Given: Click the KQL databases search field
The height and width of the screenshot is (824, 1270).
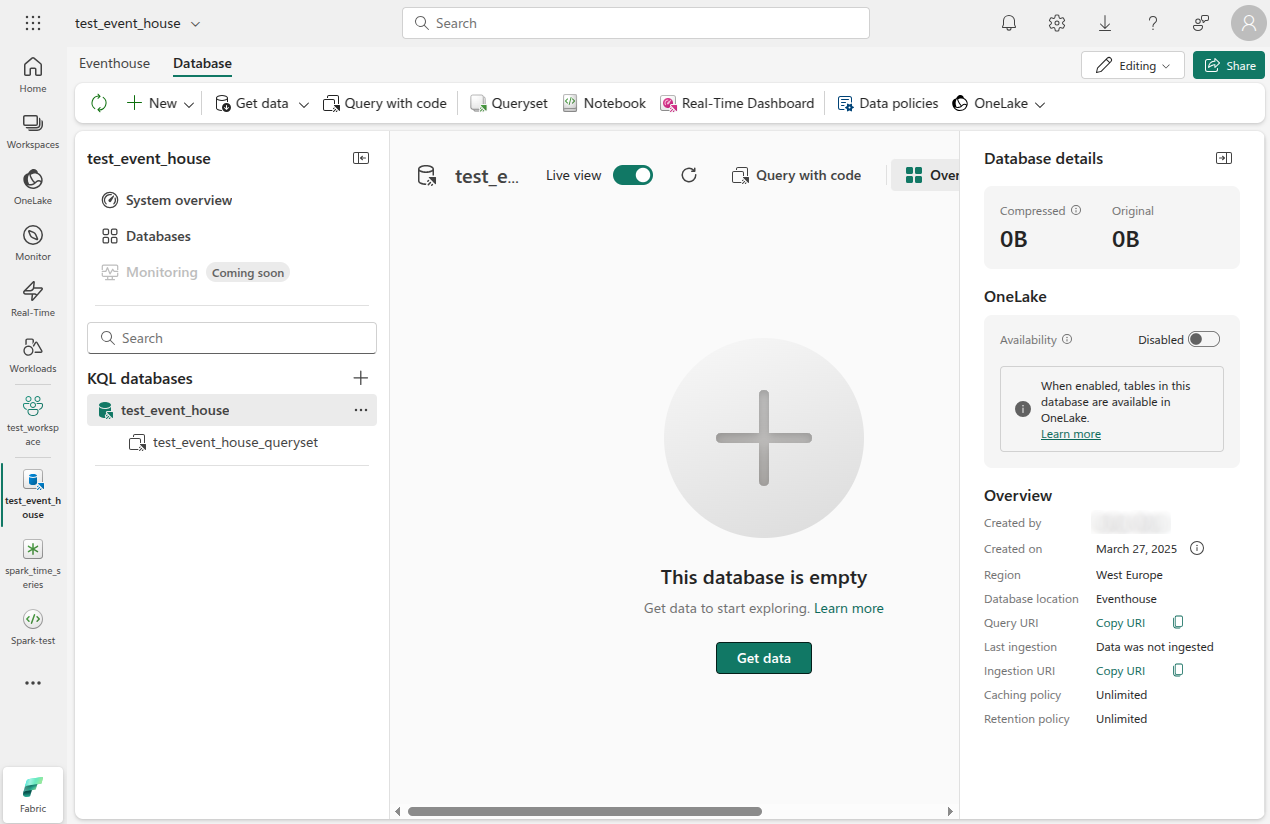Looking at the screenshot, I should pos(231,337).
